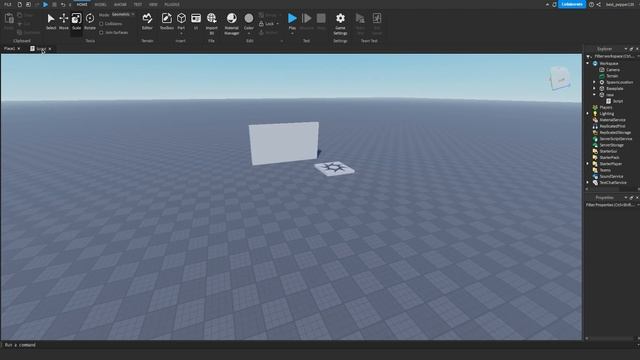Click the help icon near Collaborate
Image resolution: width=640 pixels, height=360 pixels.
591,4
